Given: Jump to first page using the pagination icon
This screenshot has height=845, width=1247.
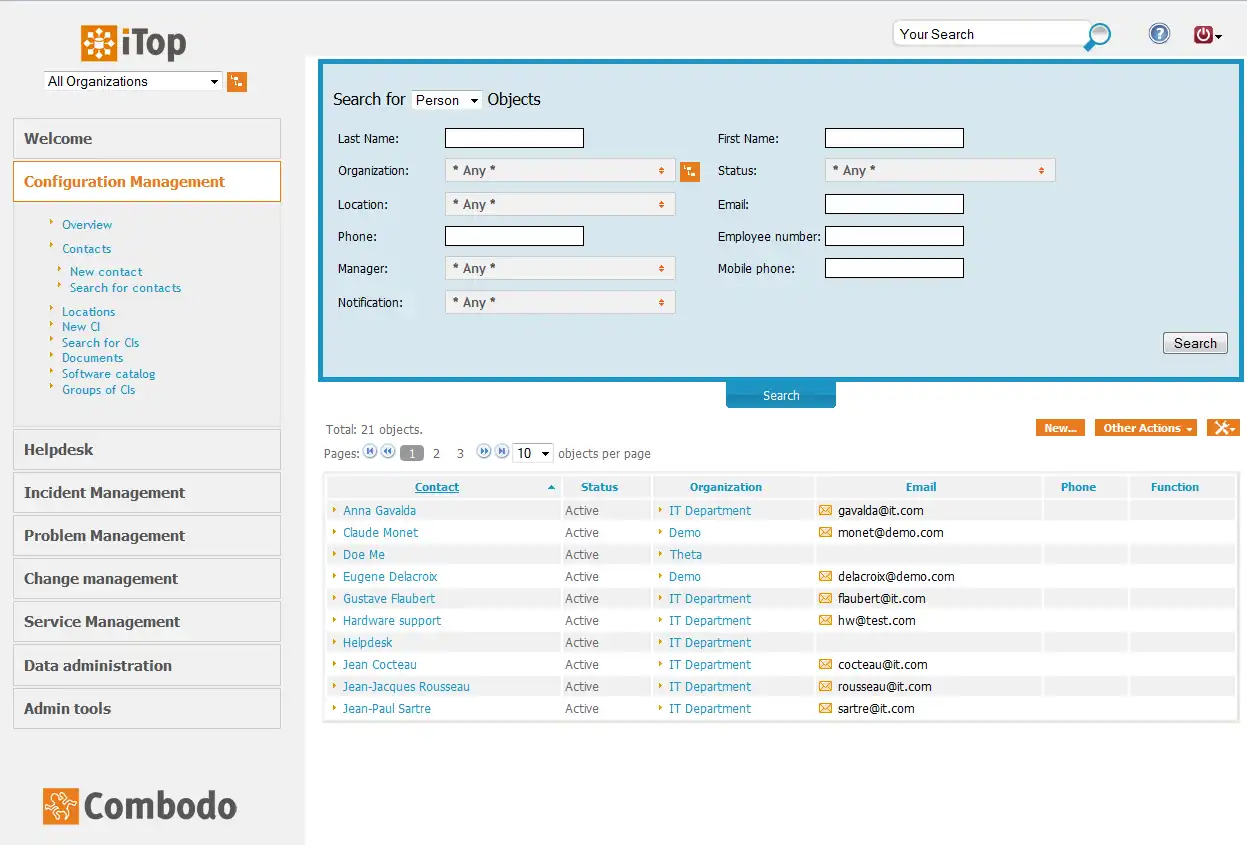Looking at the screenshot, I should click(x=369, y=452).
